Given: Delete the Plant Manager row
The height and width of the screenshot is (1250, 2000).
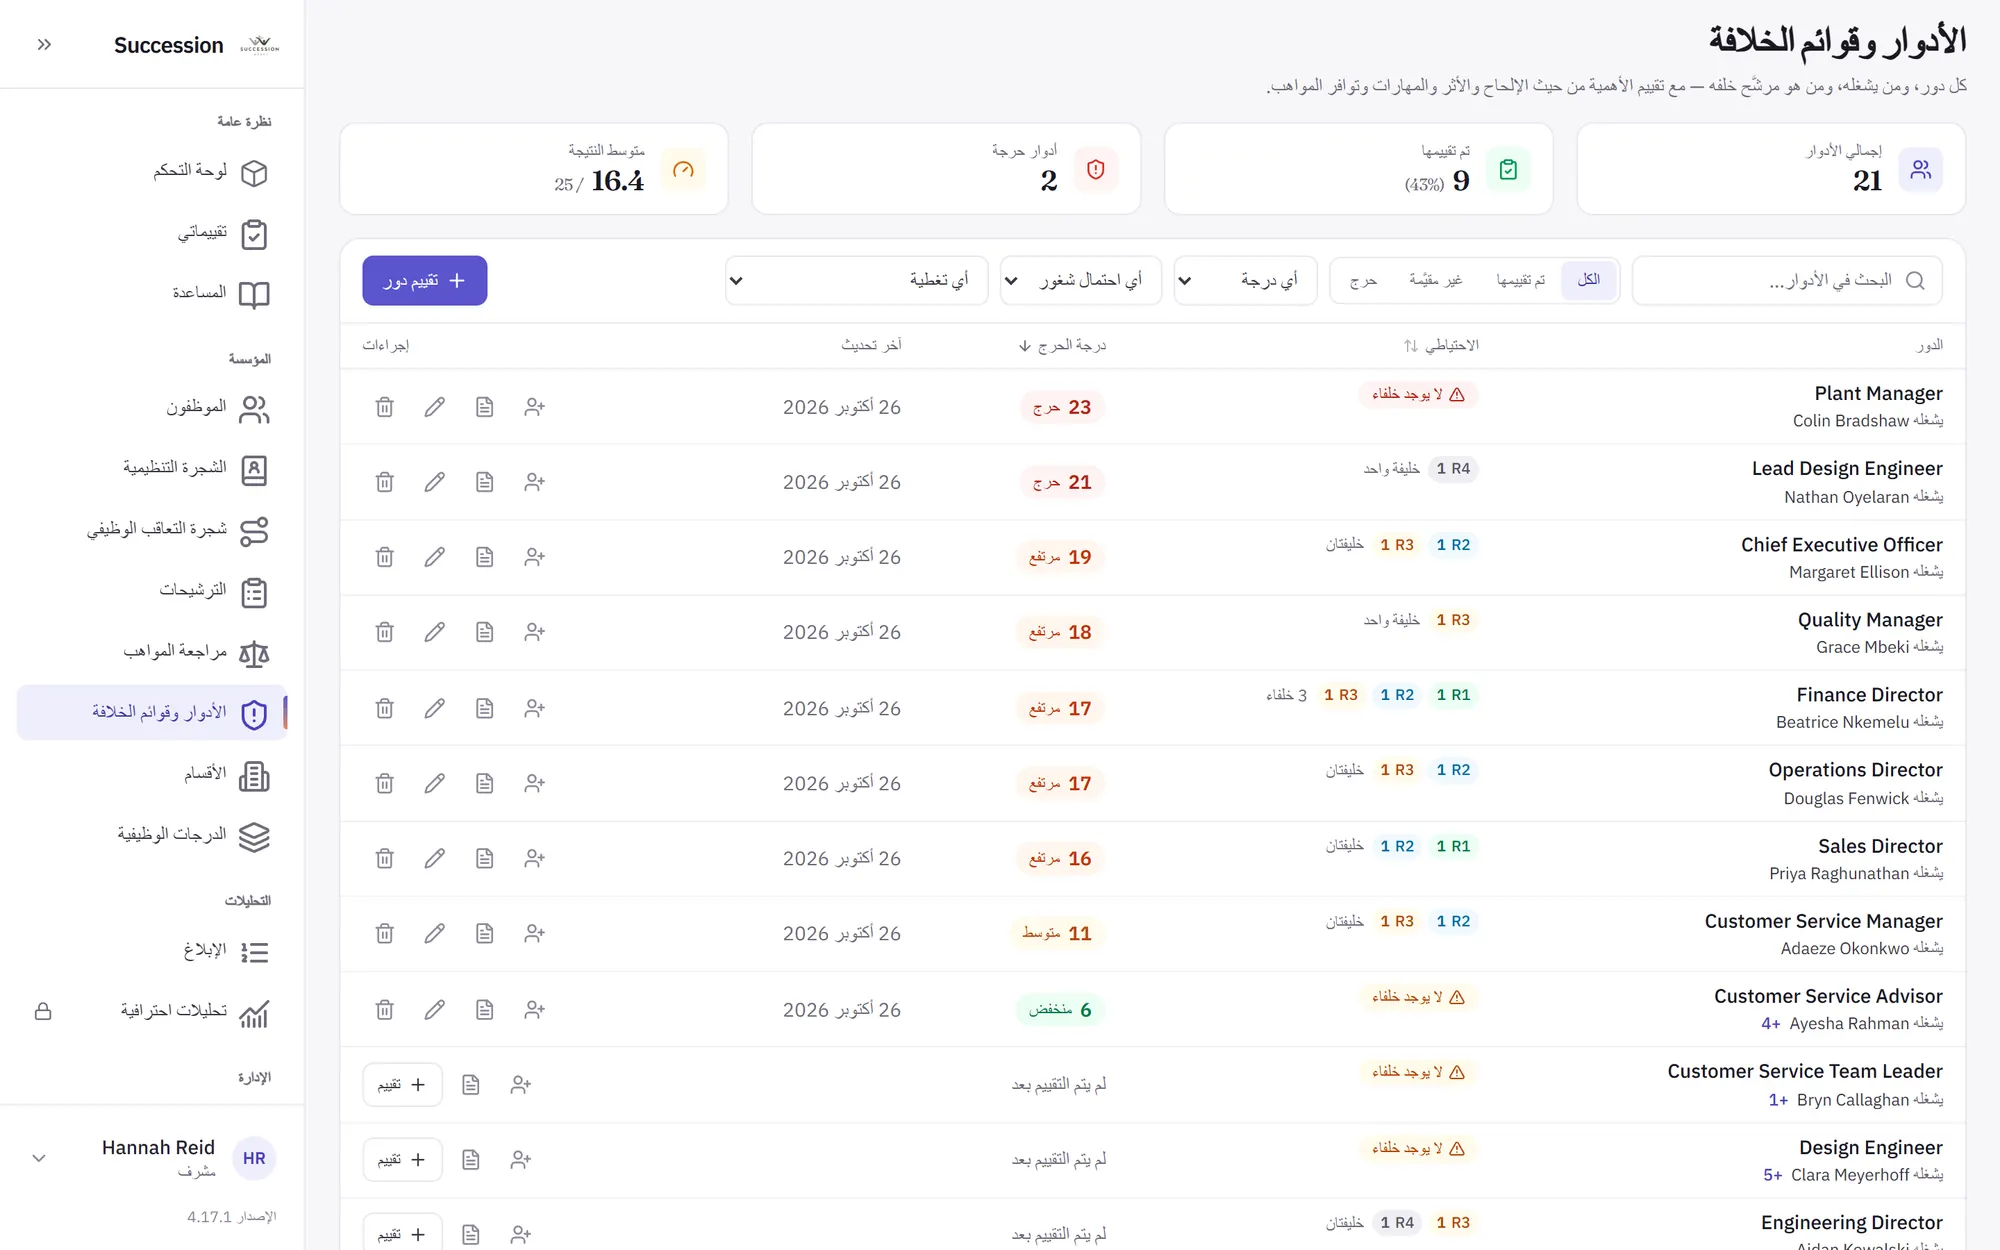Looking at the screenshot, I should 385,407.
